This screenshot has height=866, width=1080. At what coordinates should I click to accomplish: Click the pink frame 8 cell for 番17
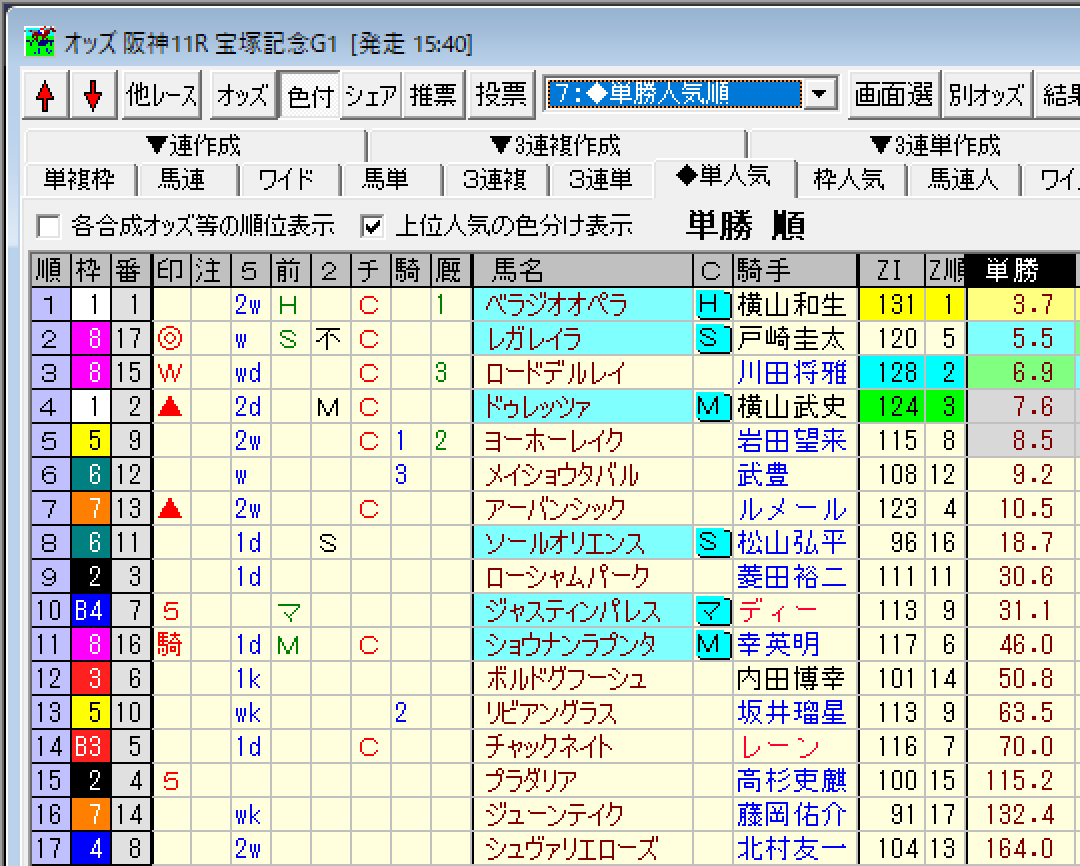coord(91,338)
